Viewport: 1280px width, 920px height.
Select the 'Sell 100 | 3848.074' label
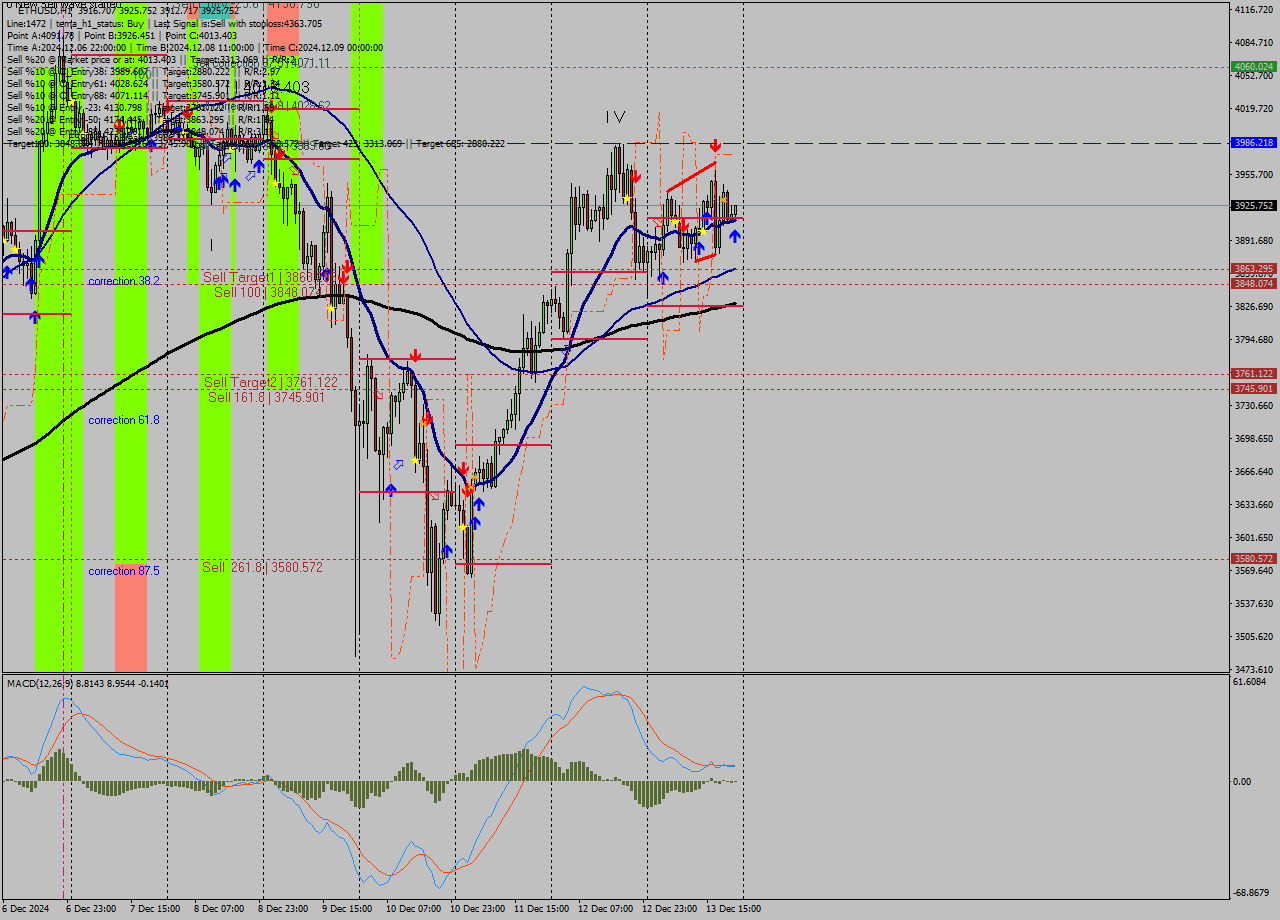pyautogui.click(x=268, y=292)
